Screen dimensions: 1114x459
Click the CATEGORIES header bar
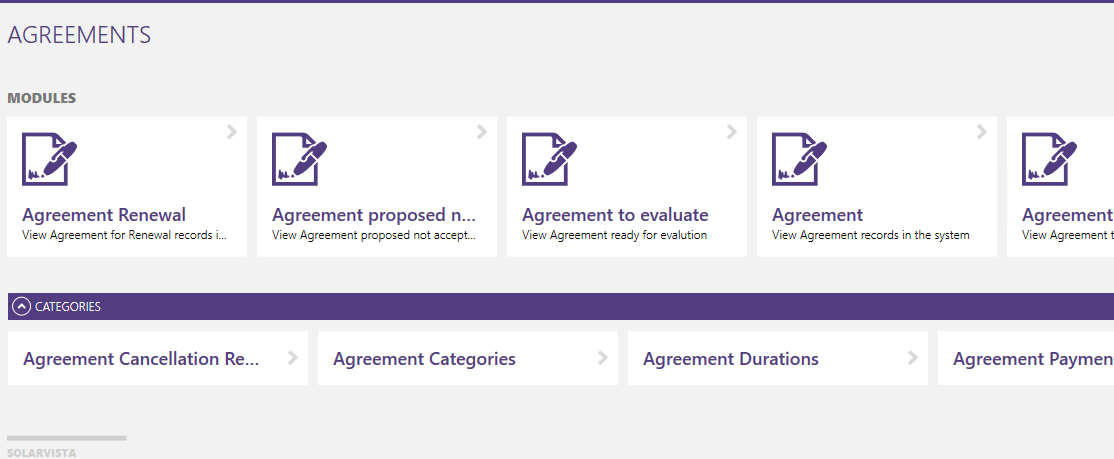tap(561, 307)
